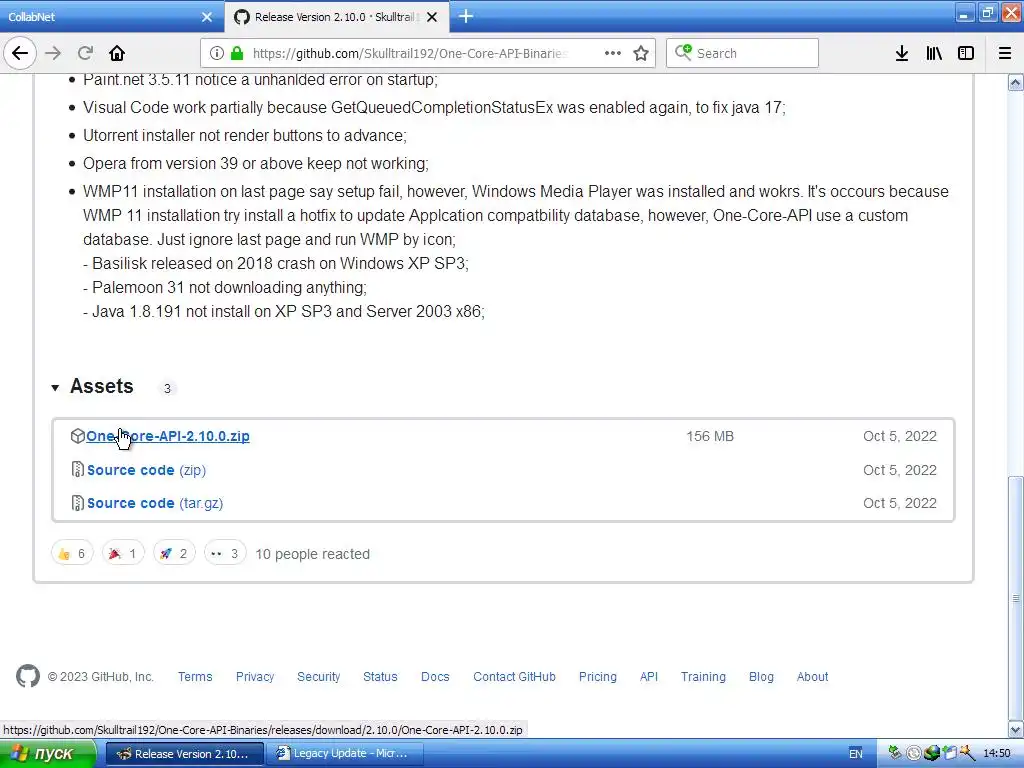Download Source code (zip)

click(x=146, y=470)
